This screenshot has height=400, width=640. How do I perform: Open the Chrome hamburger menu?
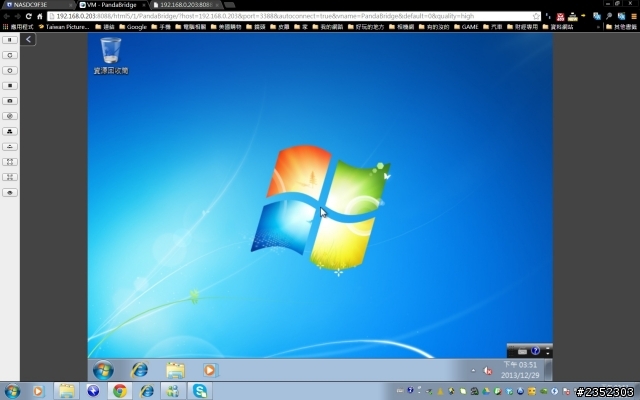[634, 16]
